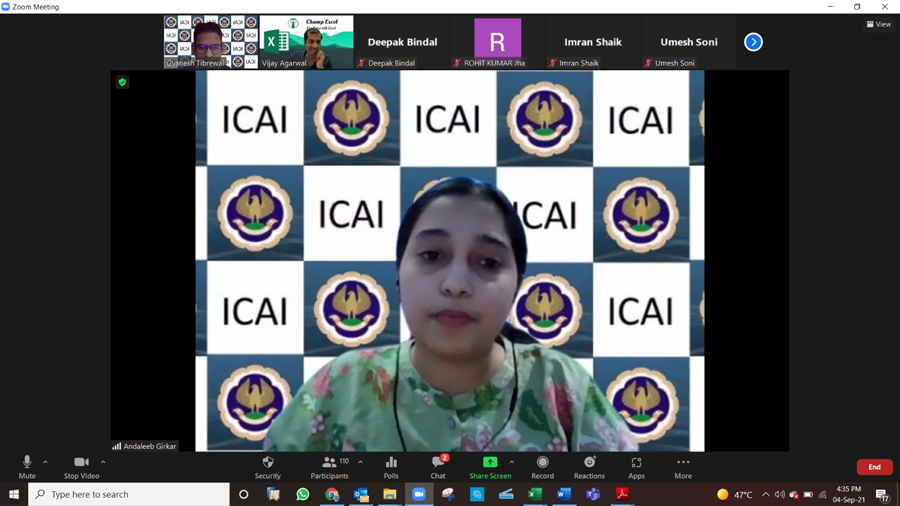Open the Security menu
The height and width of the screenshot is (506, 900).
267,467
